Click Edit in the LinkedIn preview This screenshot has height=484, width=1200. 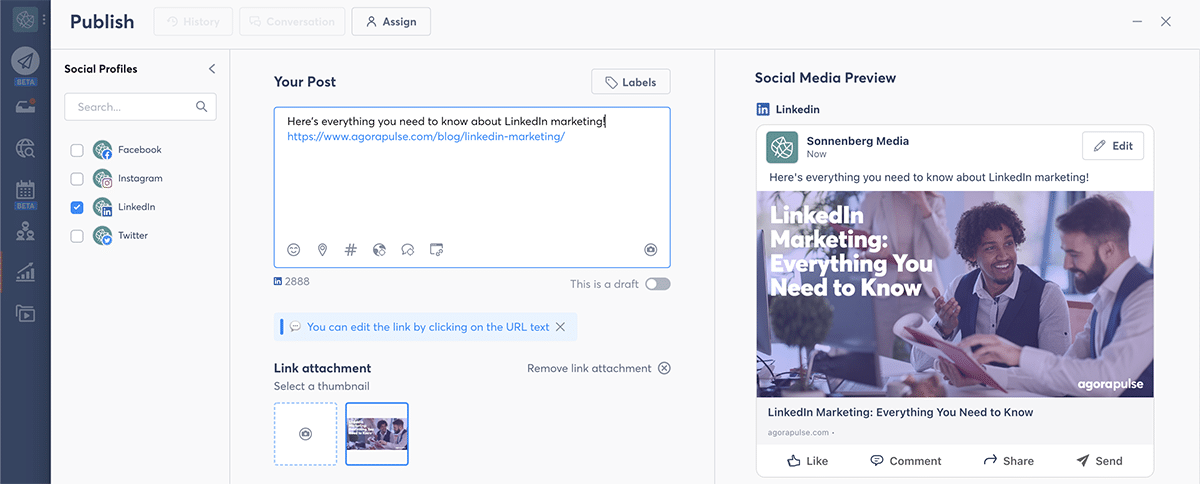(1112, 146)
